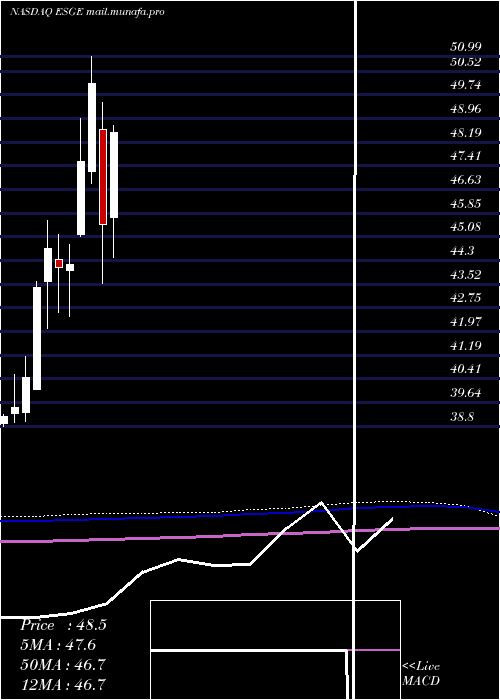The height and width of the screenshot is (700, 500).
Task: Select the 45.85 price axis label
Action: (465, 204)
